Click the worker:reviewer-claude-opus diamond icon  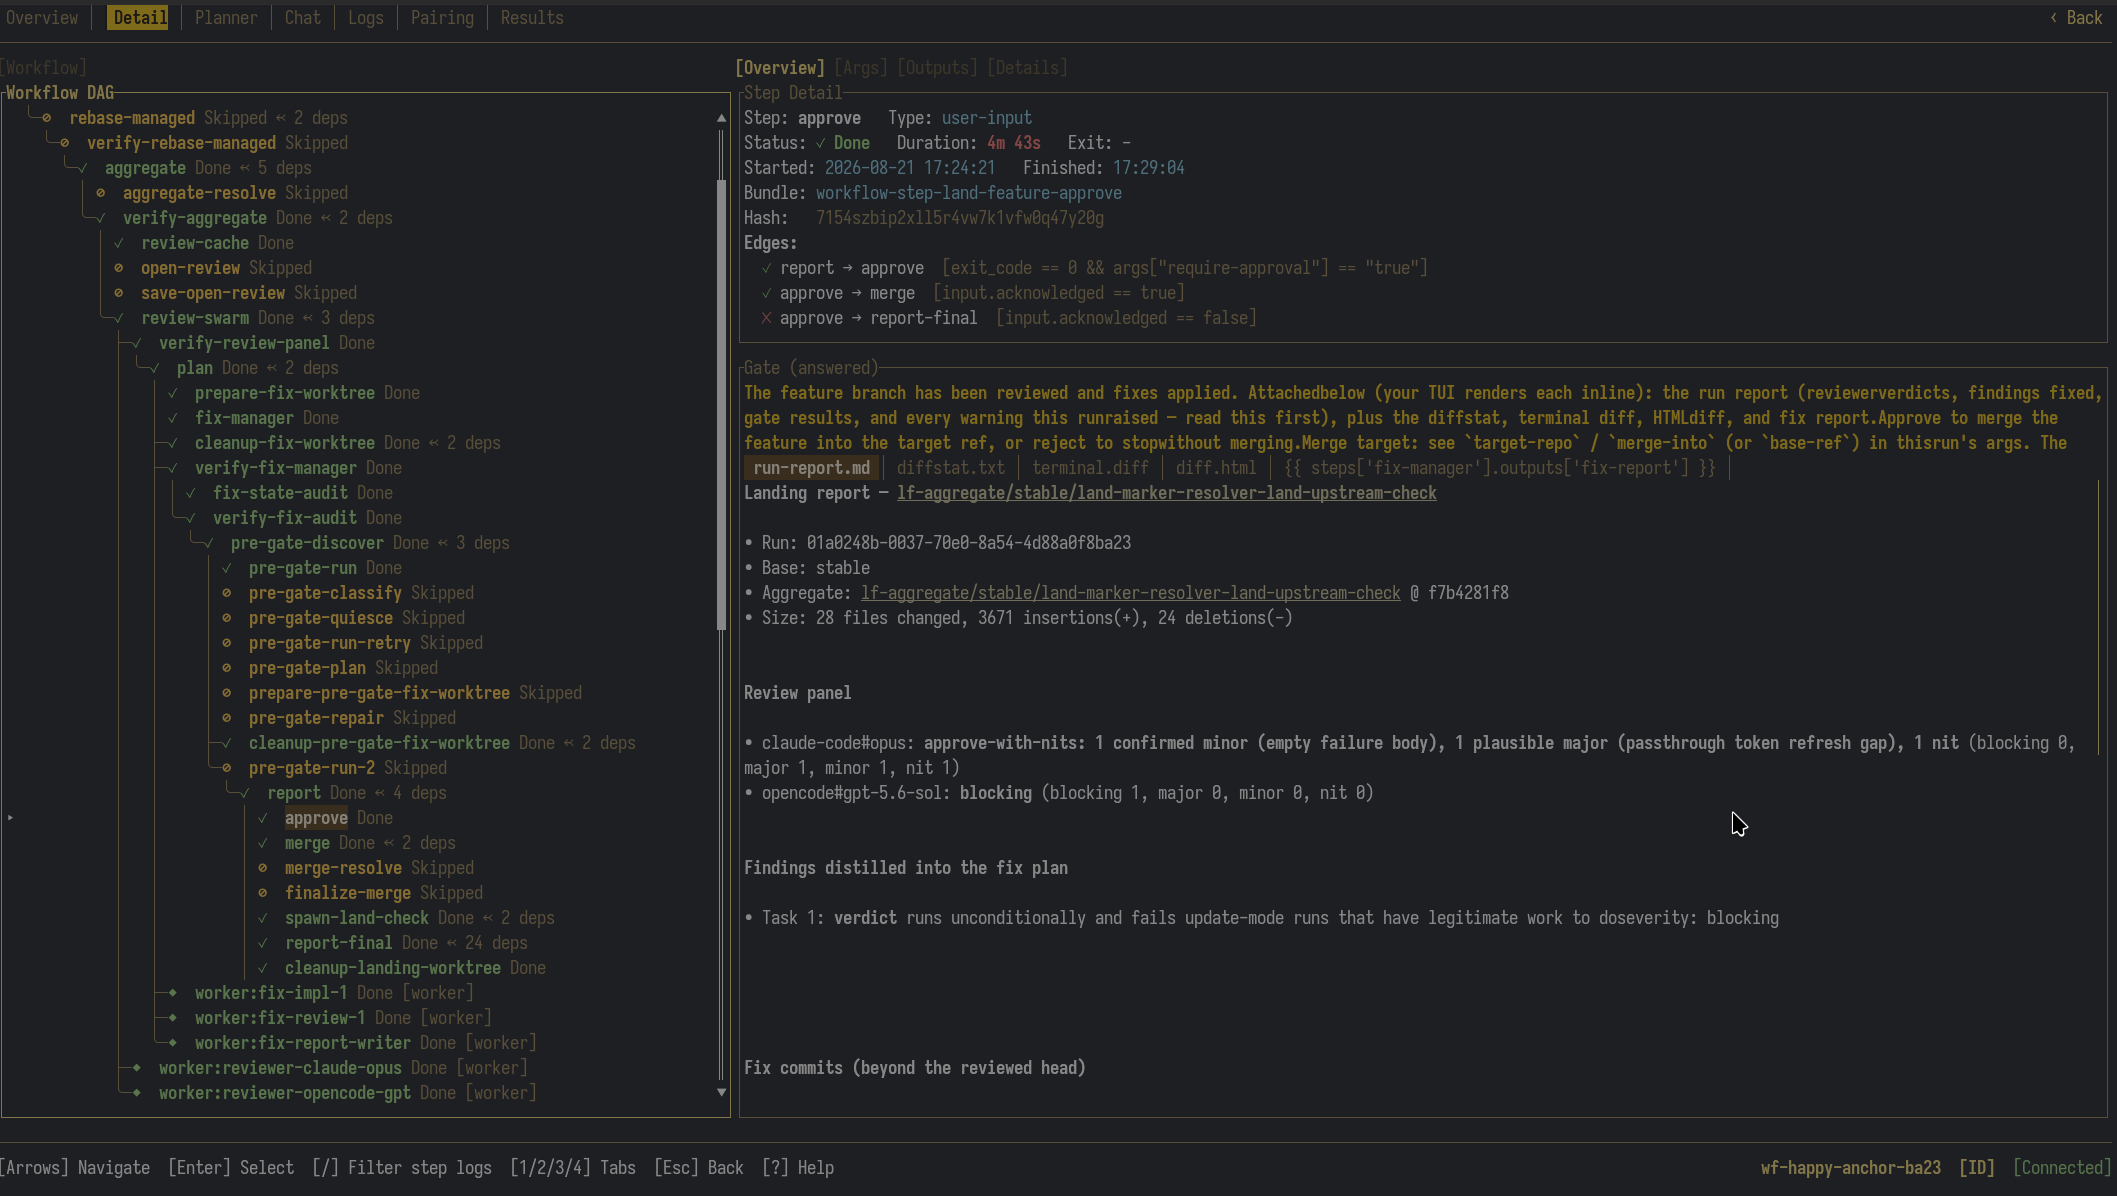[x=137, y=1068]
